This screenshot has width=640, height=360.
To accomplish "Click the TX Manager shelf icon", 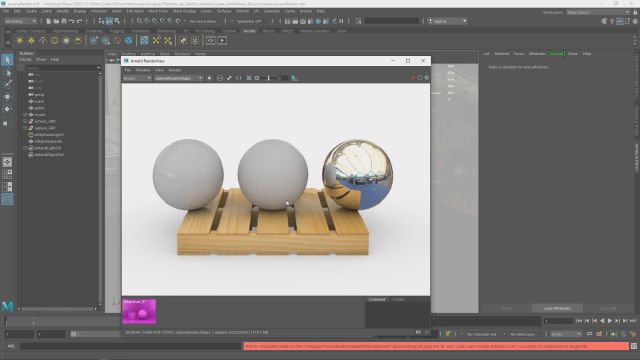I will (x=144, y=40).
